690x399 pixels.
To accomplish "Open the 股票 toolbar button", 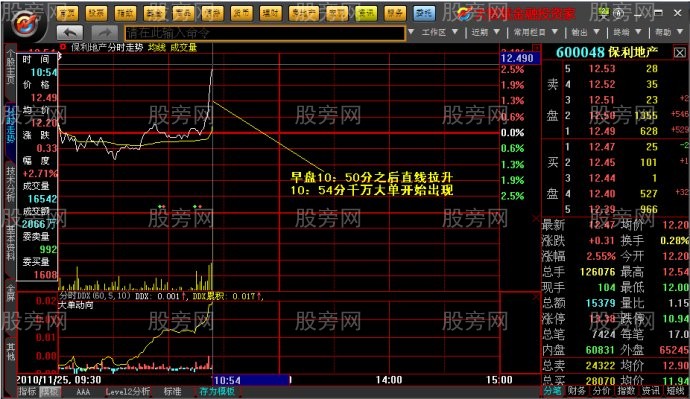I will pyautogui.click(x=96, y=14).
